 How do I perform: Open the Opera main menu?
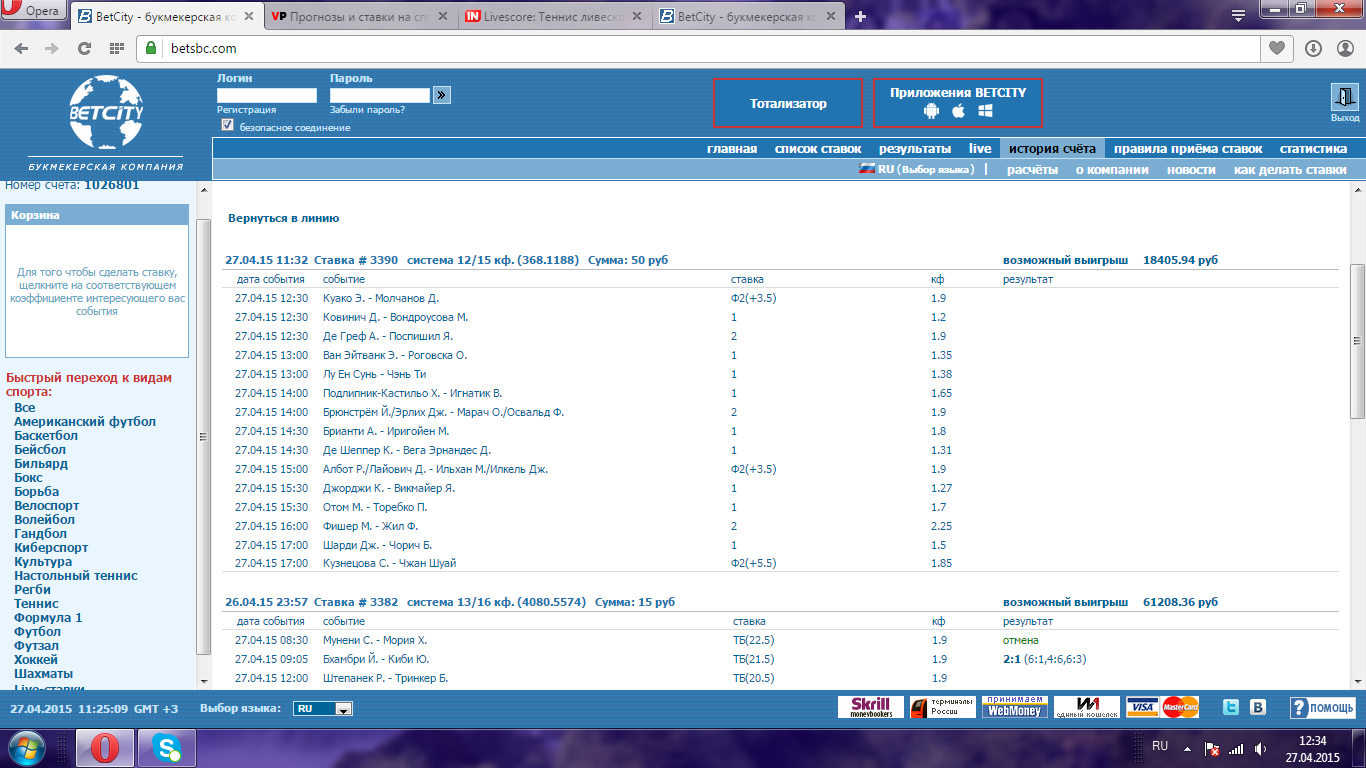(34, 12)
